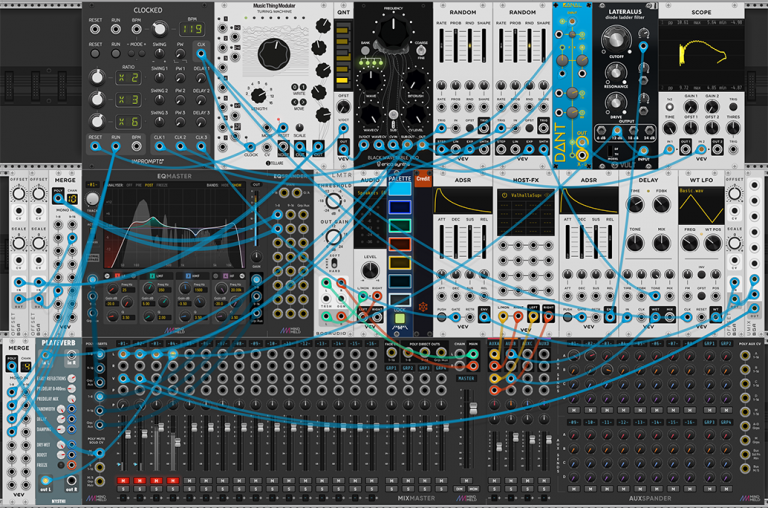Select the yellow swatch in Palette
This screenshot has height=508, width=768.
tap(400, 263)
